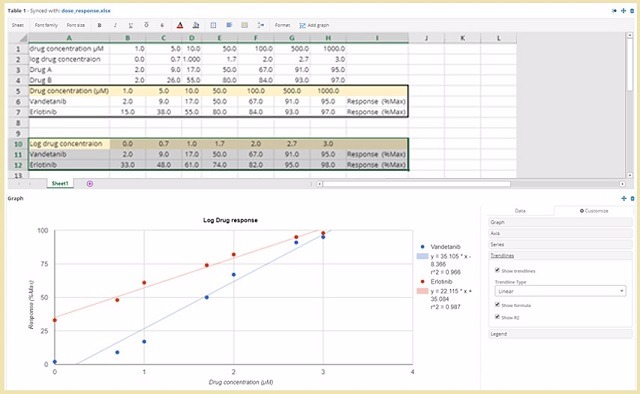Image resolution: width=640 pixels, height=394 pixels.
Task: Select column J header
Action: (426, 38)
